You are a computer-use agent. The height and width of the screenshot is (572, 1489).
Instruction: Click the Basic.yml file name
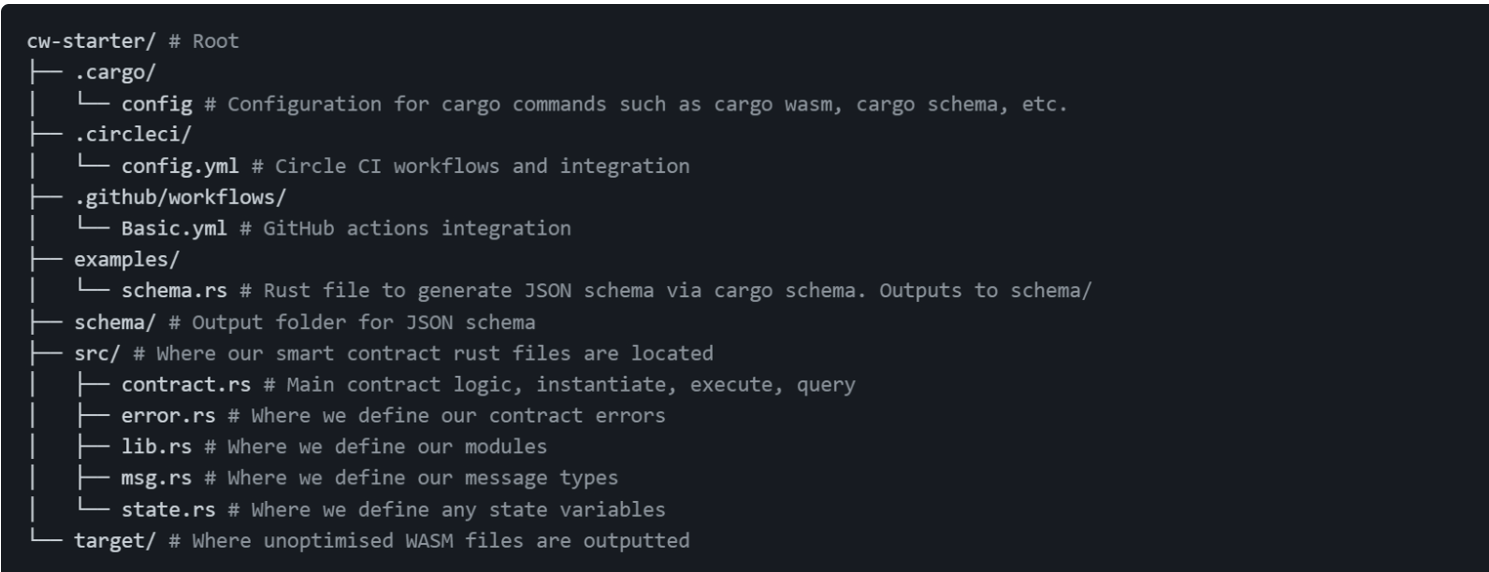tap(174, 228)
